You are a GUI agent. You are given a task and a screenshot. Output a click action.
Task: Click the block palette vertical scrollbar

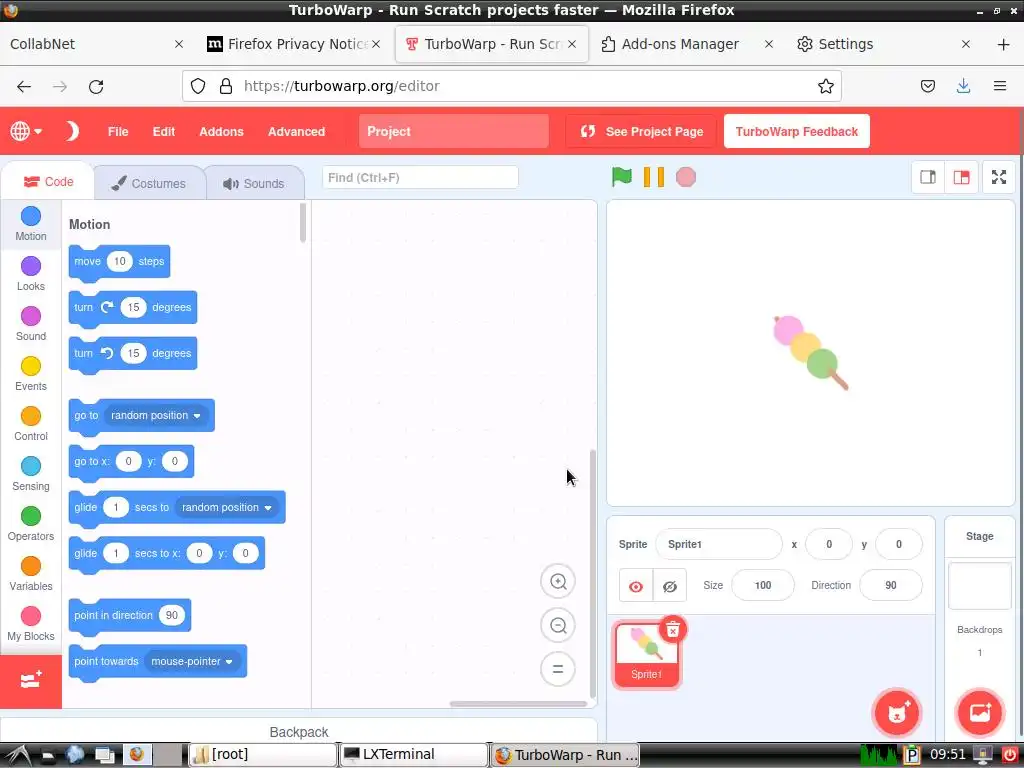point(302,223)
